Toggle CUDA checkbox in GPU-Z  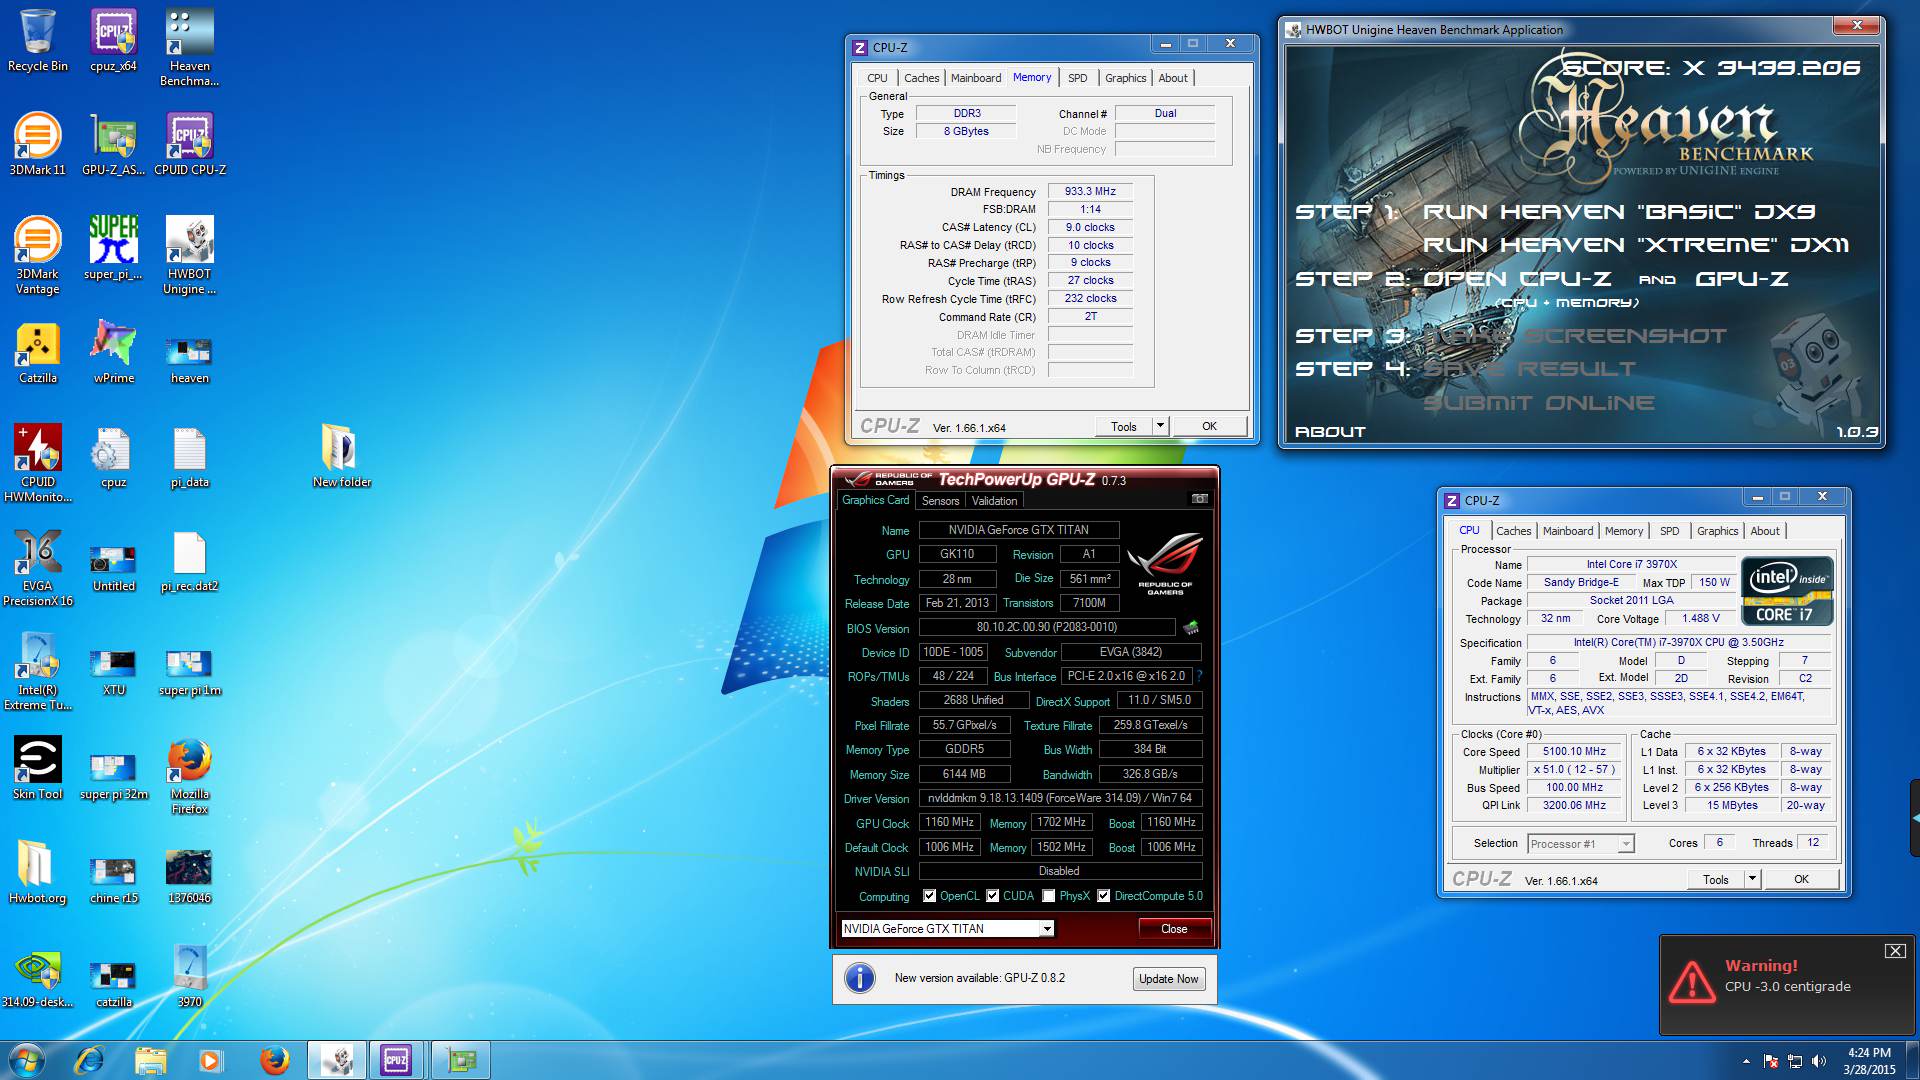click(993, 896)
